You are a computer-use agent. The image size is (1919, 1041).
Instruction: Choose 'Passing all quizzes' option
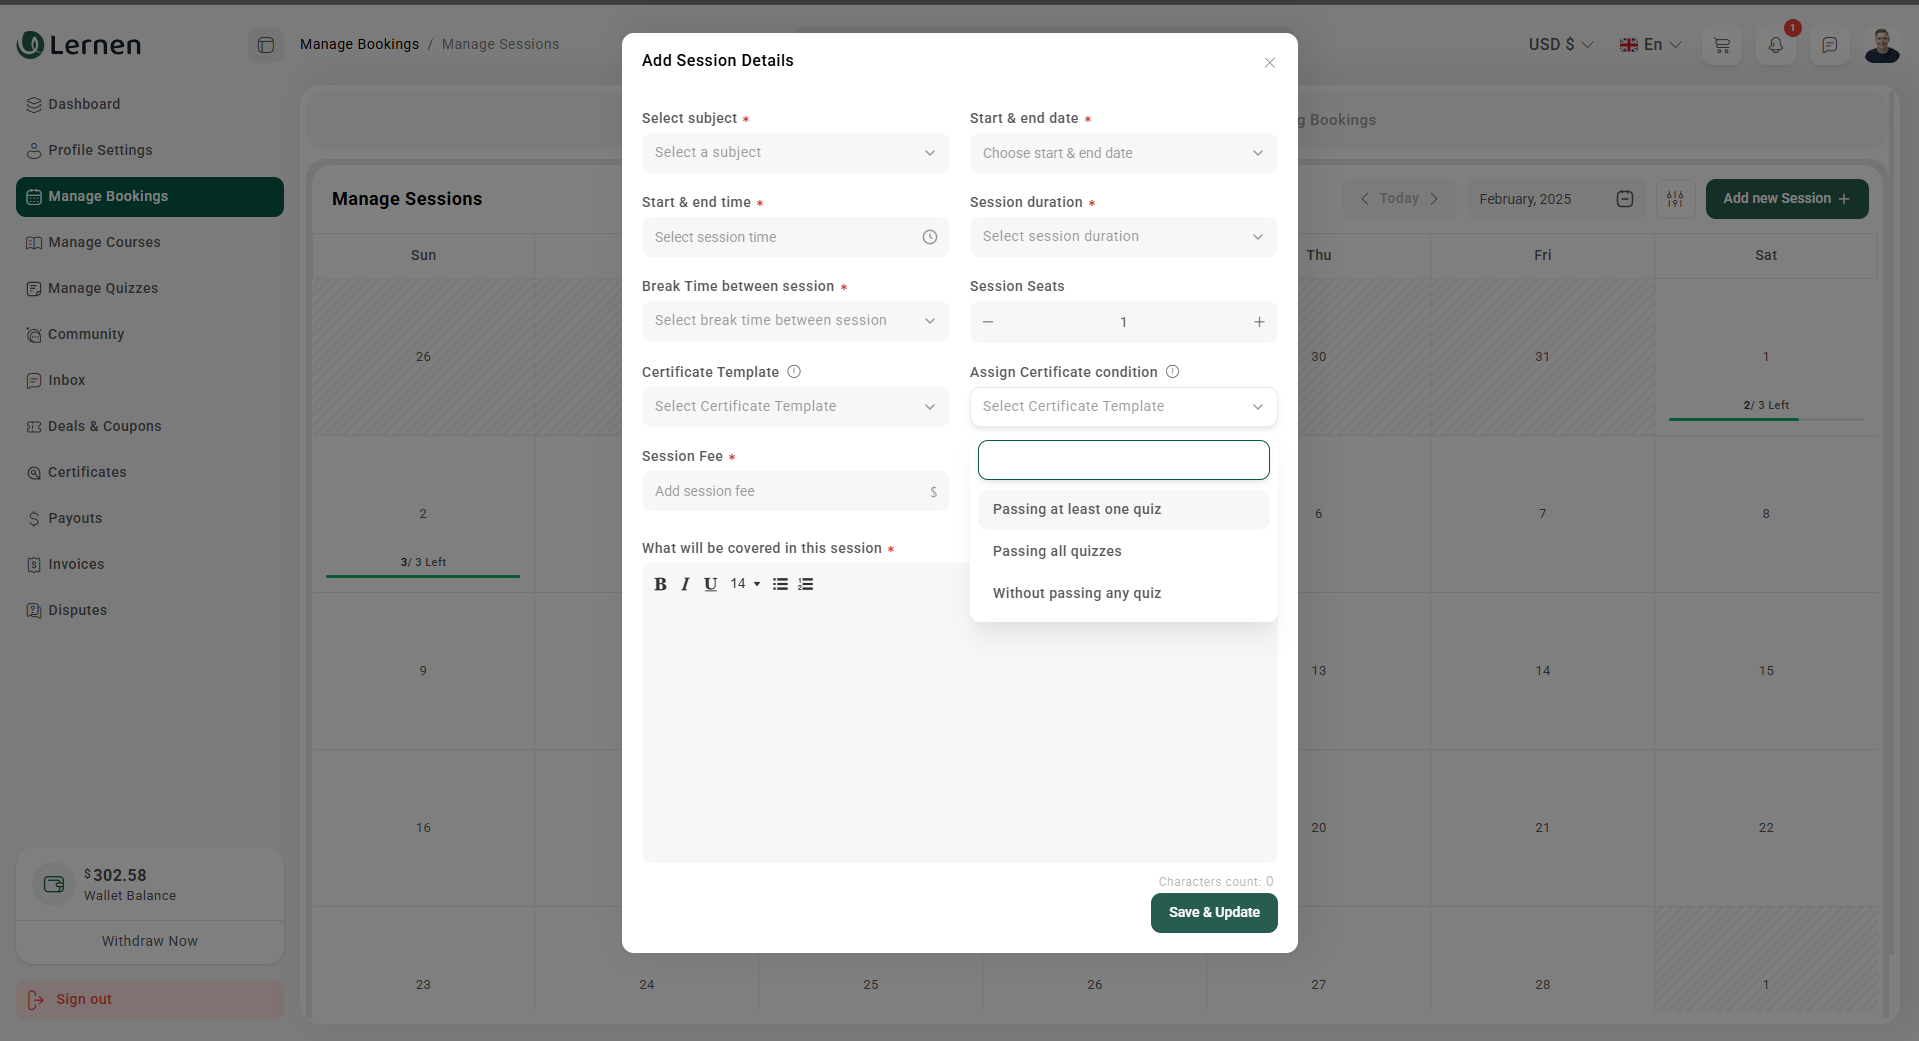(1057, 551)
